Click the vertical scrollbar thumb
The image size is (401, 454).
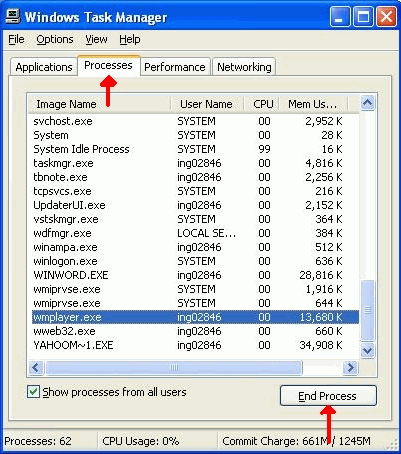coord(367,310)
